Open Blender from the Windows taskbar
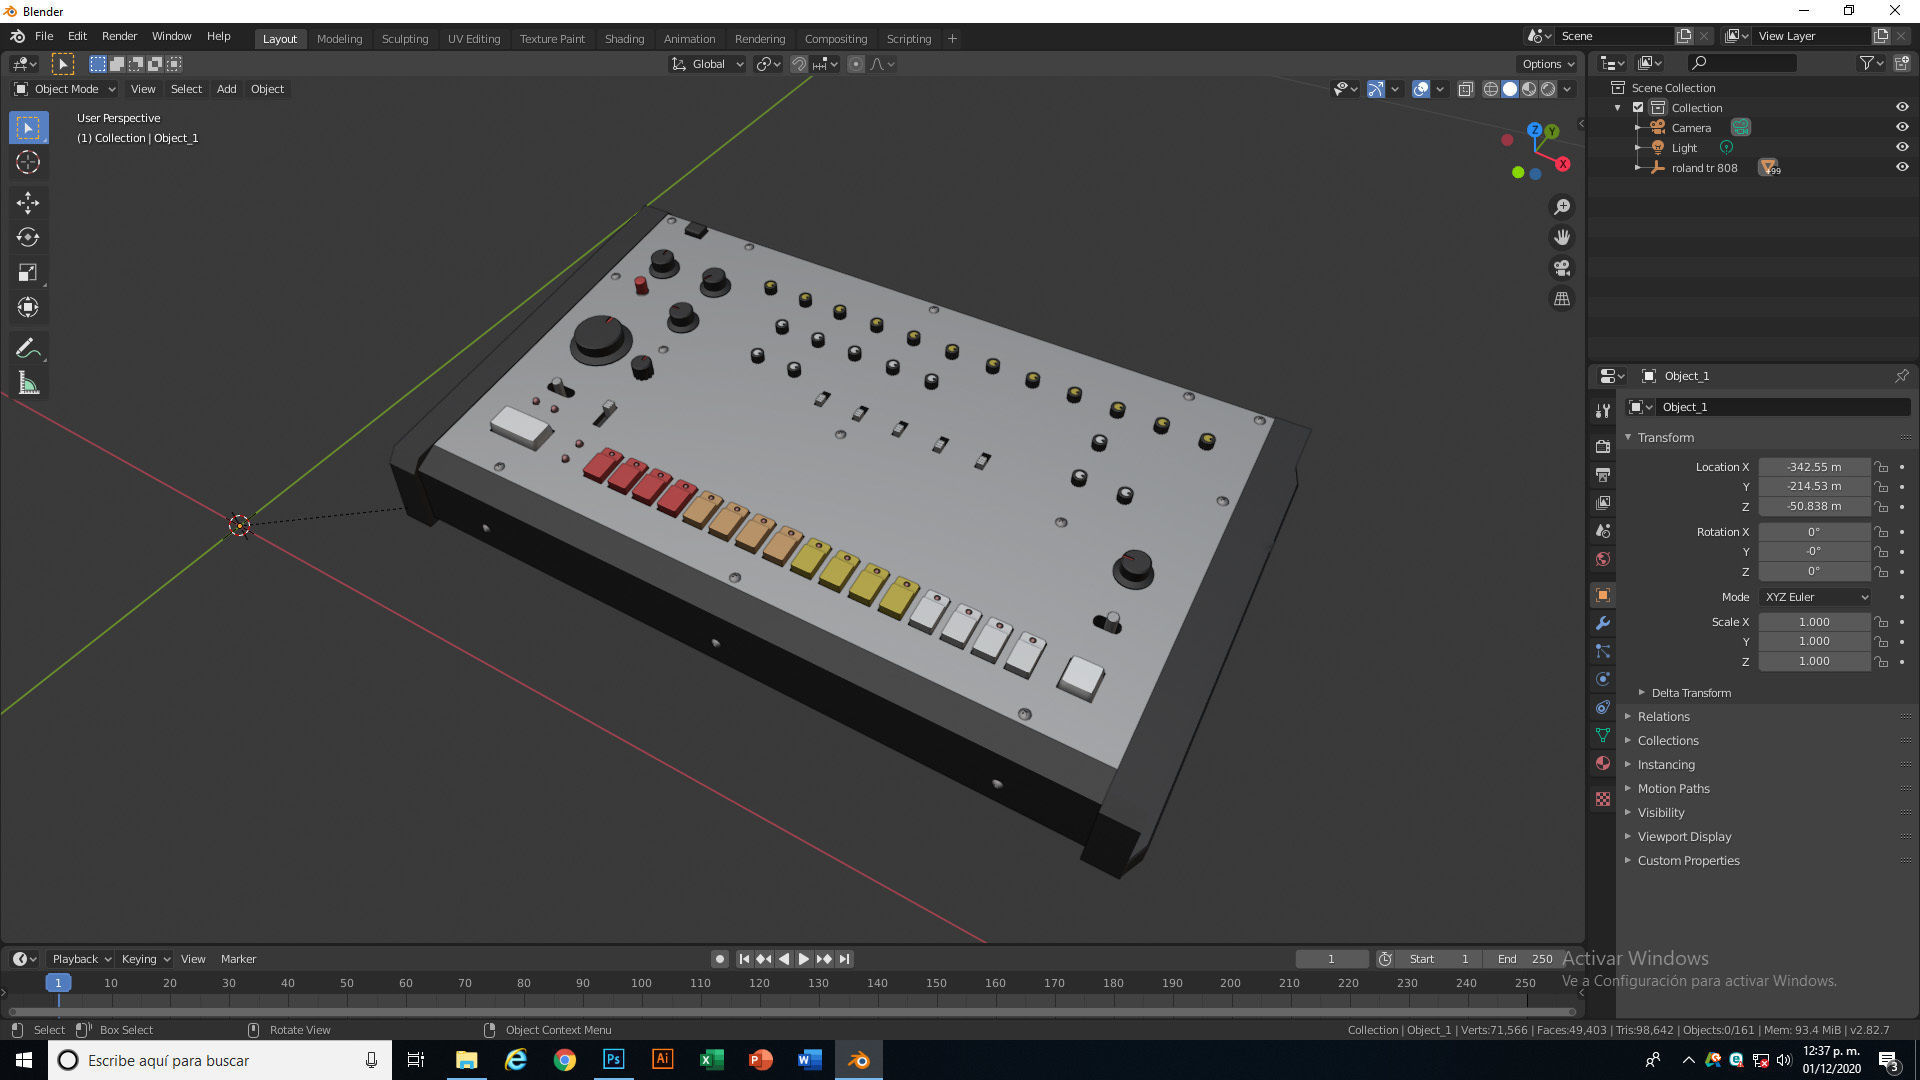Image resolution: width=1920 pixels, height=1080 pixels. [x=858, y=1060]
